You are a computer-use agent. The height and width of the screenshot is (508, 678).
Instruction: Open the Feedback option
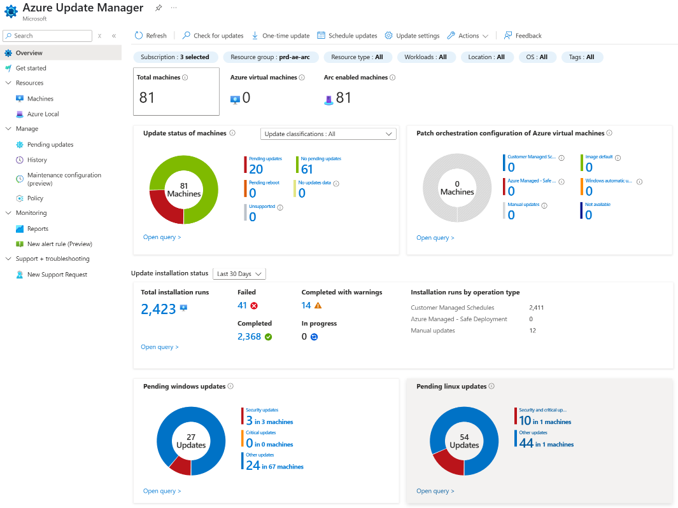pyautogui.click(x=523, y=35)
